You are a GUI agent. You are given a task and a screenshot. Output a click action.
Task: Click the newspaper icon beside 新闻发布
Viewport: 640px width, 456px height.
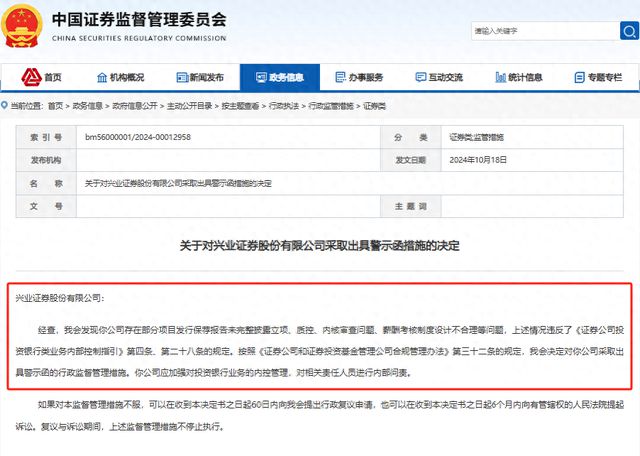click(182, 77)
